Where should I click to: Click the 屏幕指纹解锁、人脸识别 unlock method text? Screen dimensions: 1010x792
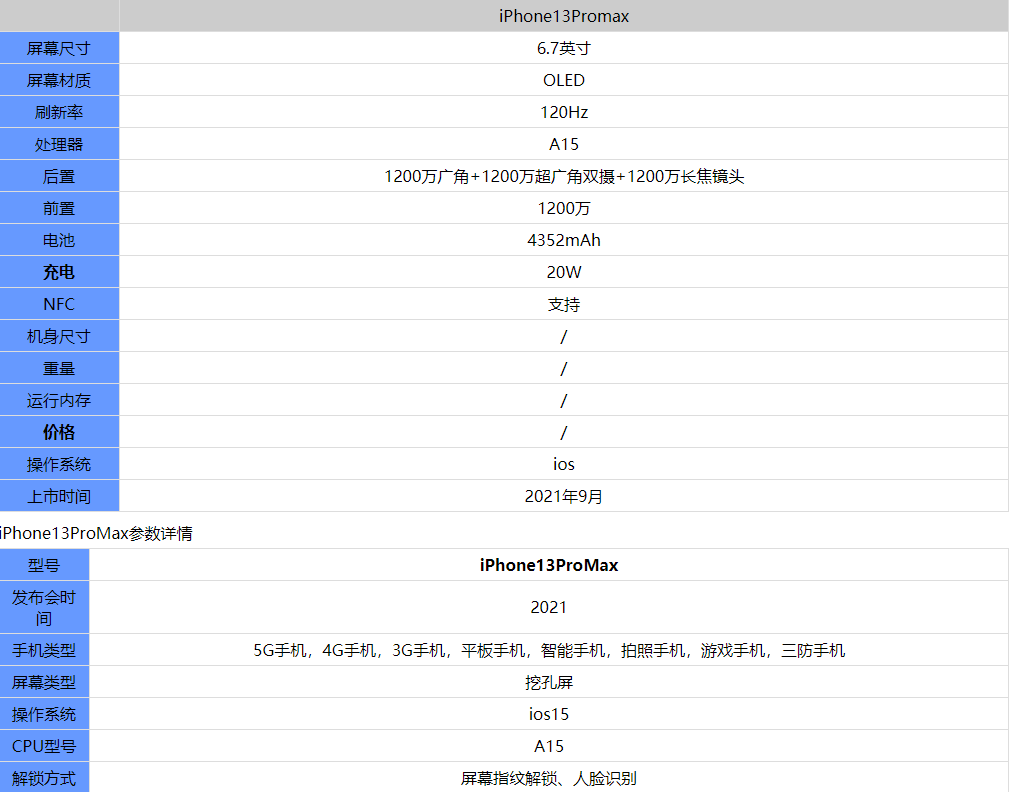(x=548, y=778)
